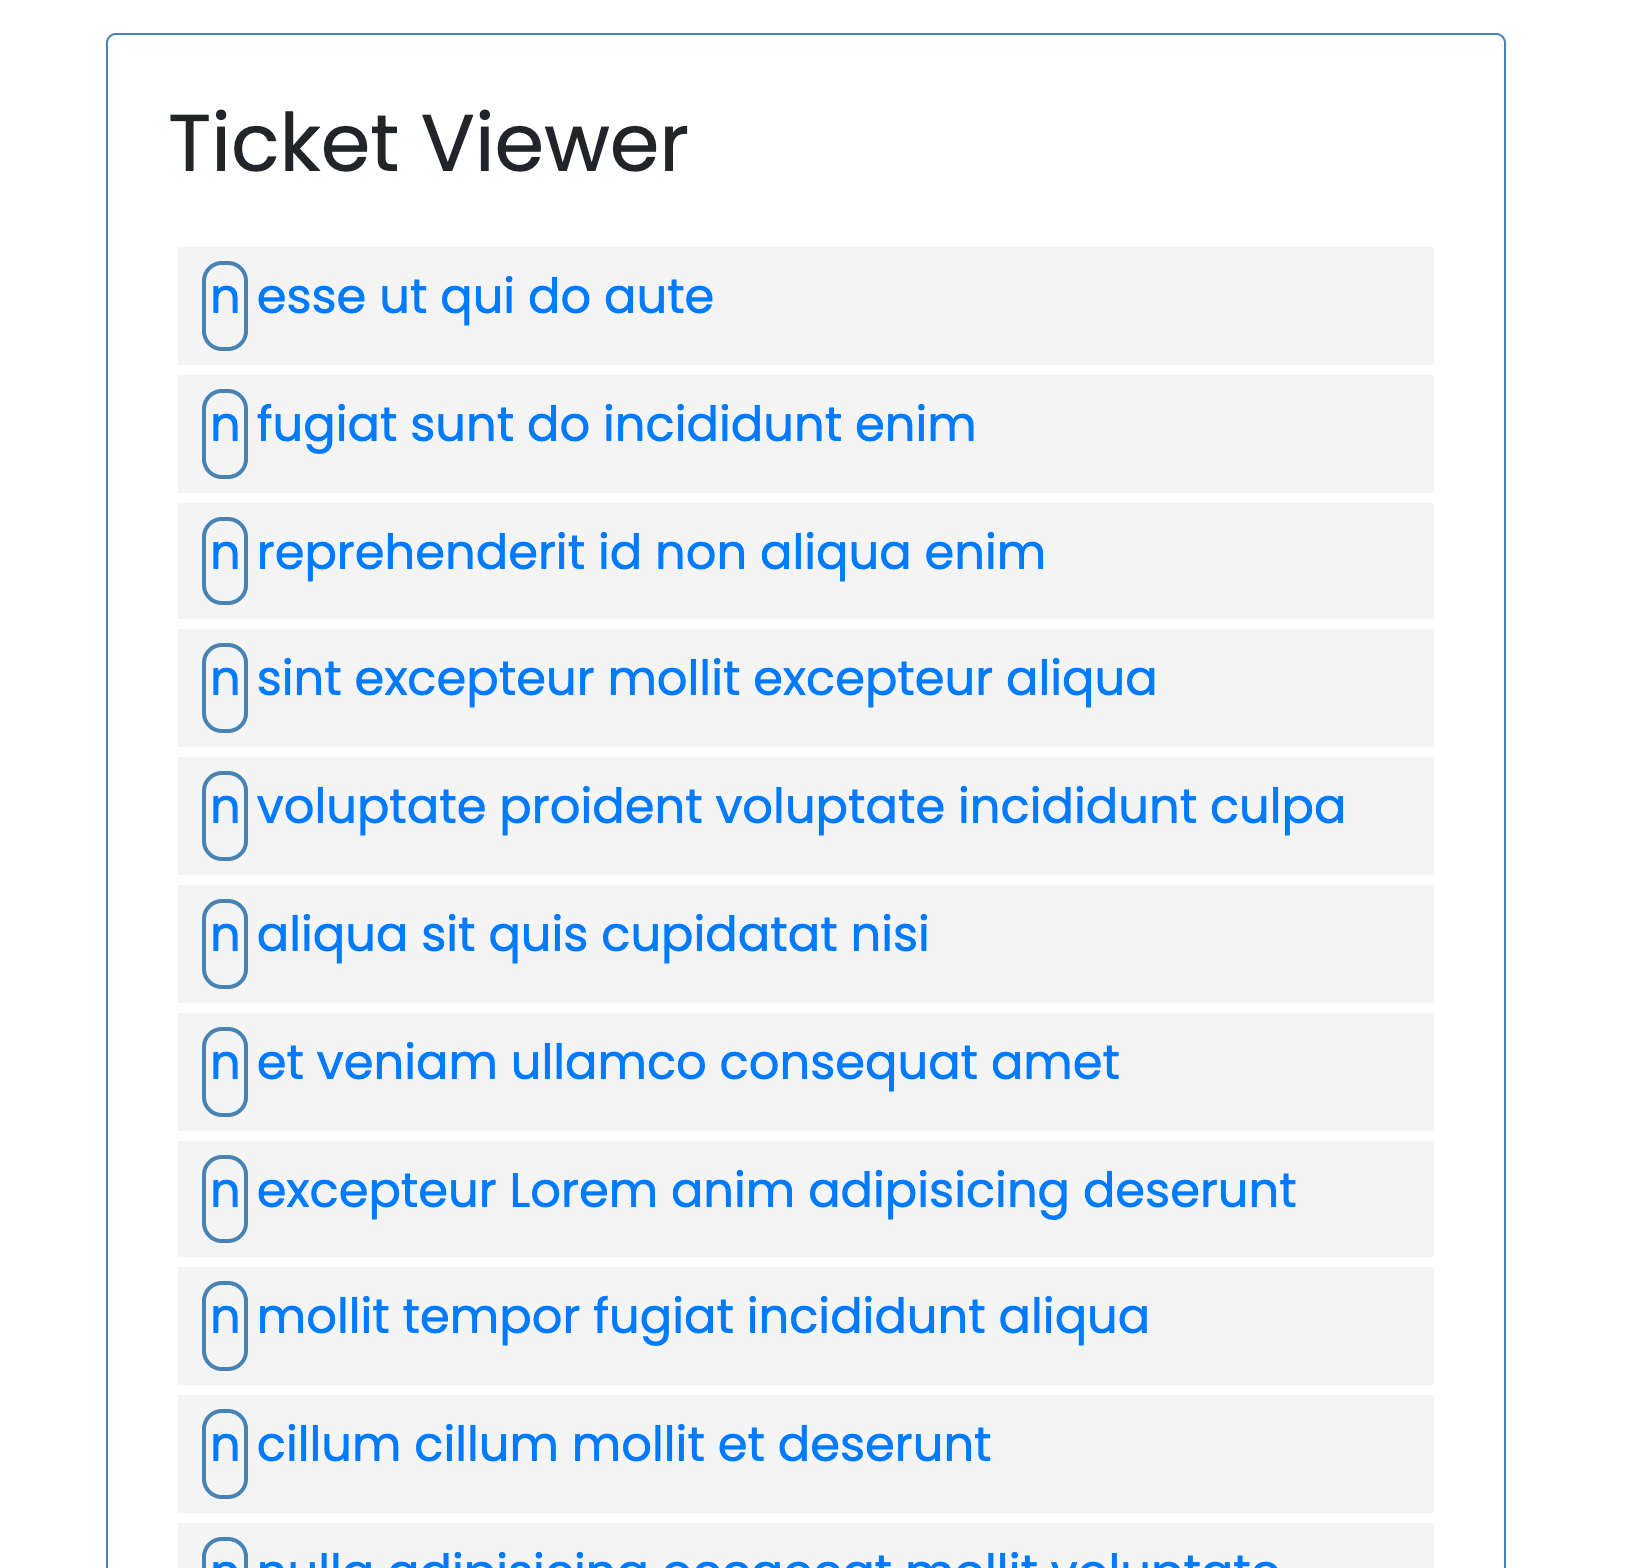This screenshot has height=1568, width=1634.
Task: Click the 'n' badge beside 'et veniam ullamco consequat amet'
Action: (225, 1072)
